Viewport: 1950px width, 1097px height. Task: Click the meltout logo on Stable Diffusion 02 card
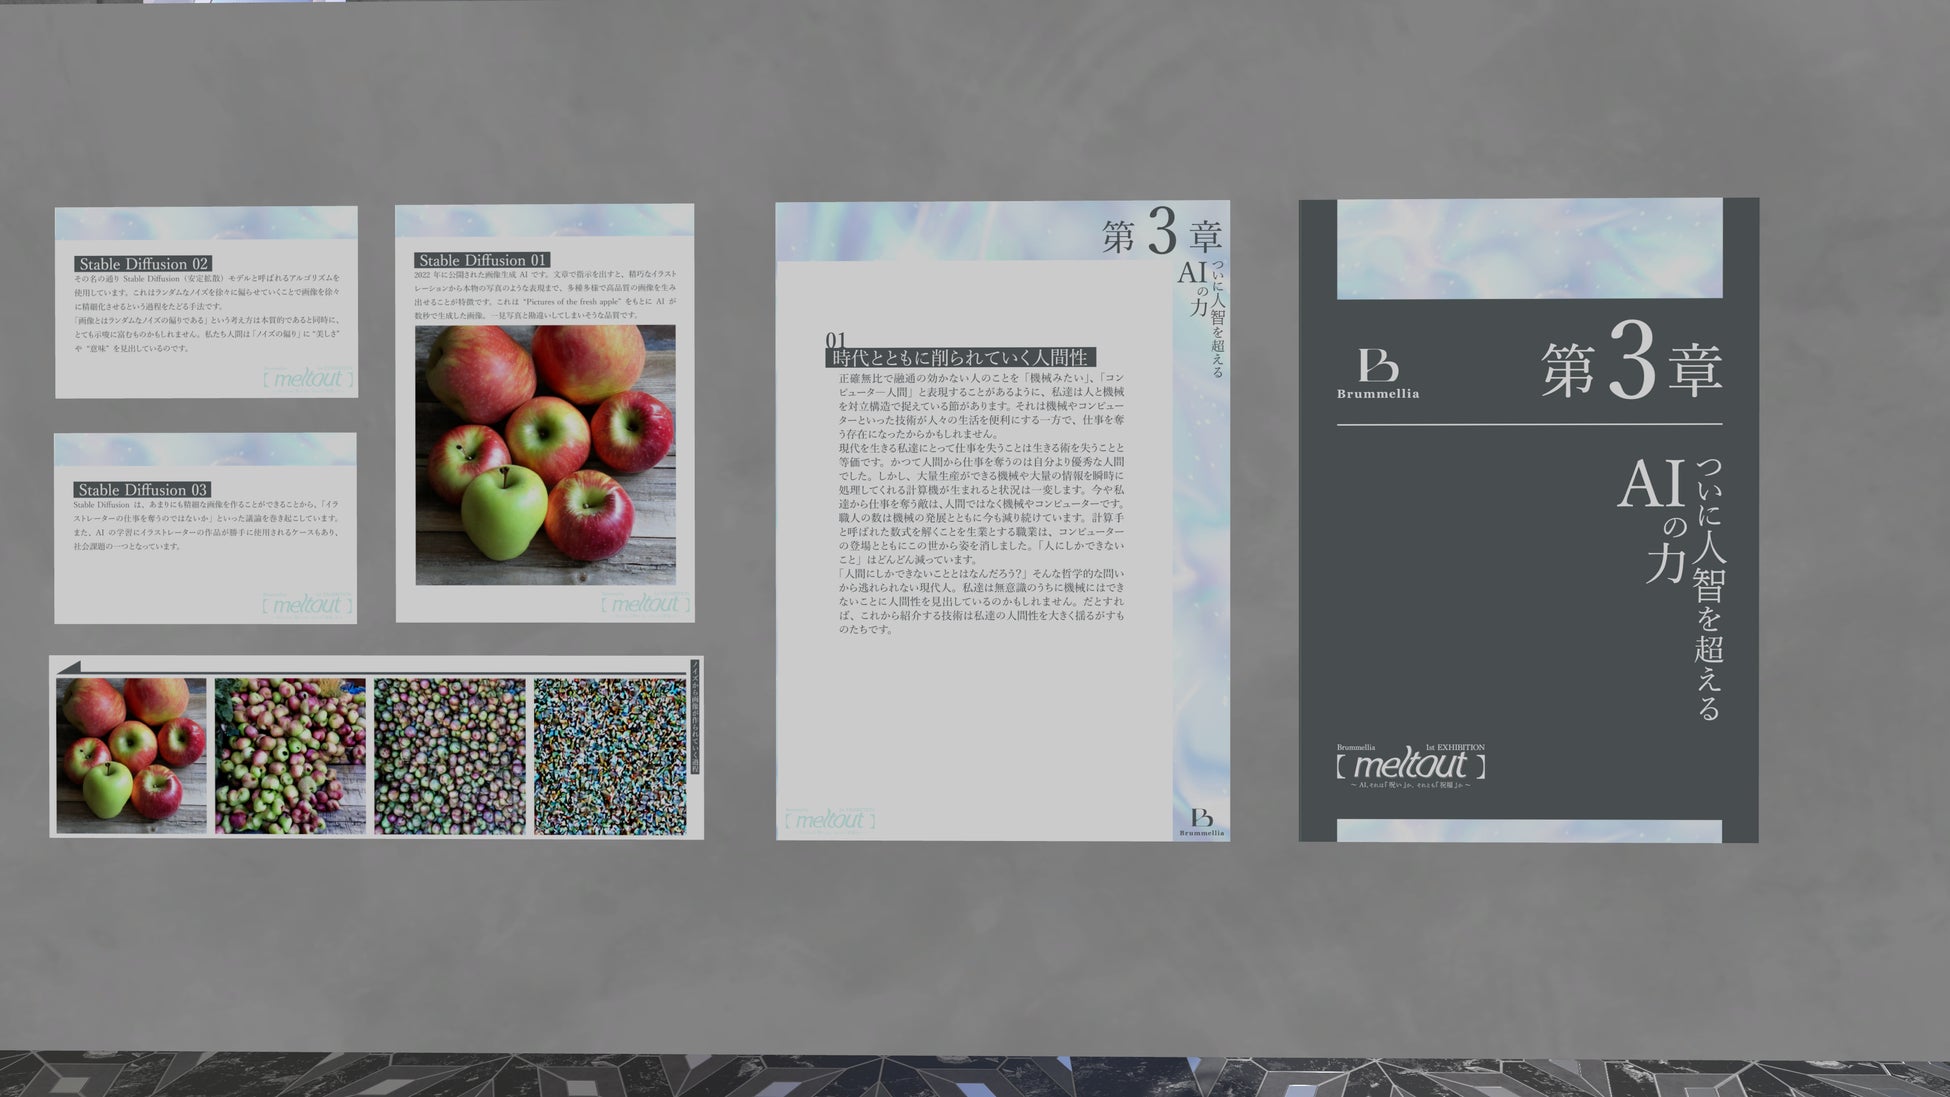click(308, 379)
